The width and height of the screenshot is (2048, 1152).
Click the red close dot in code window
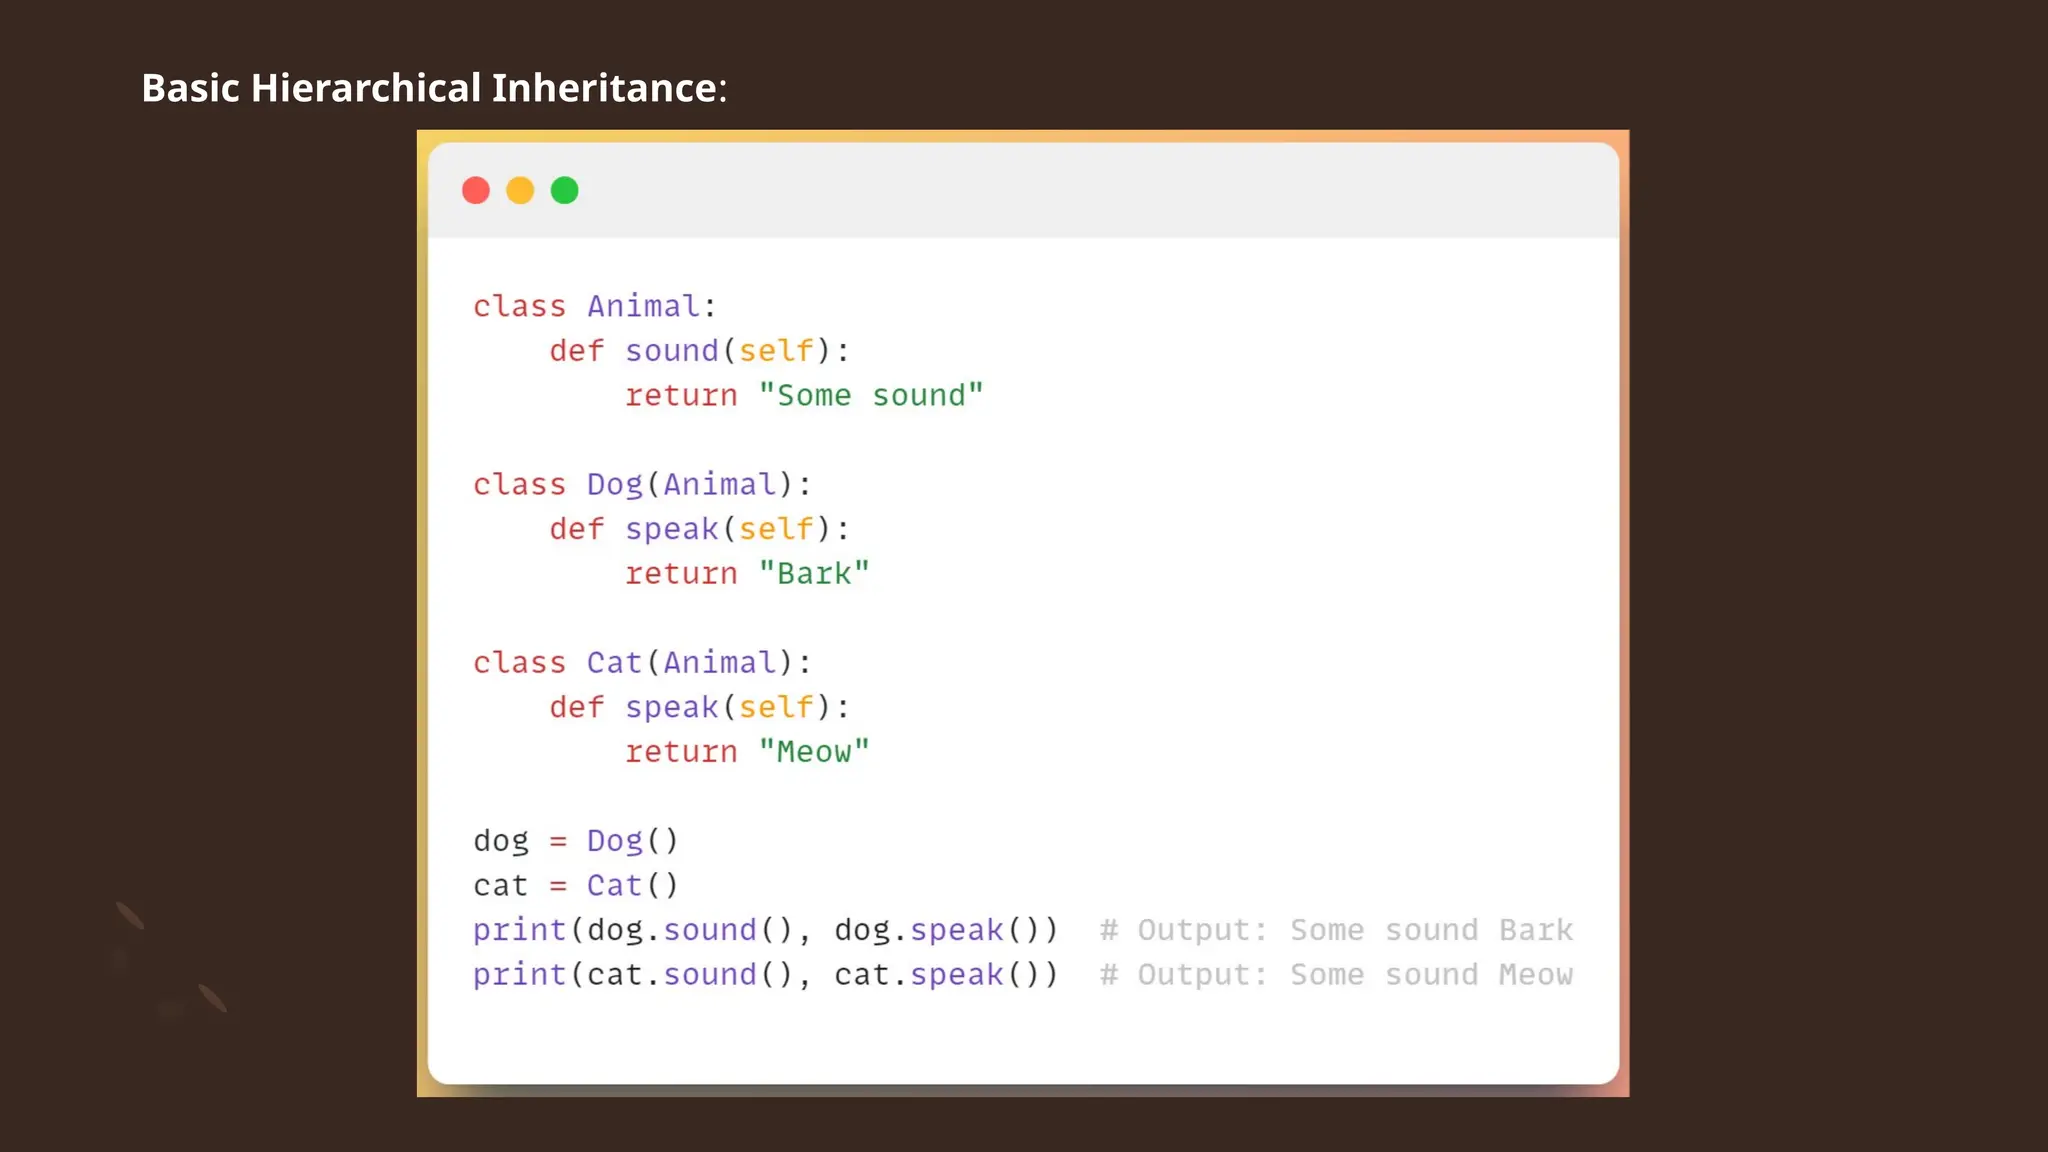476,190
